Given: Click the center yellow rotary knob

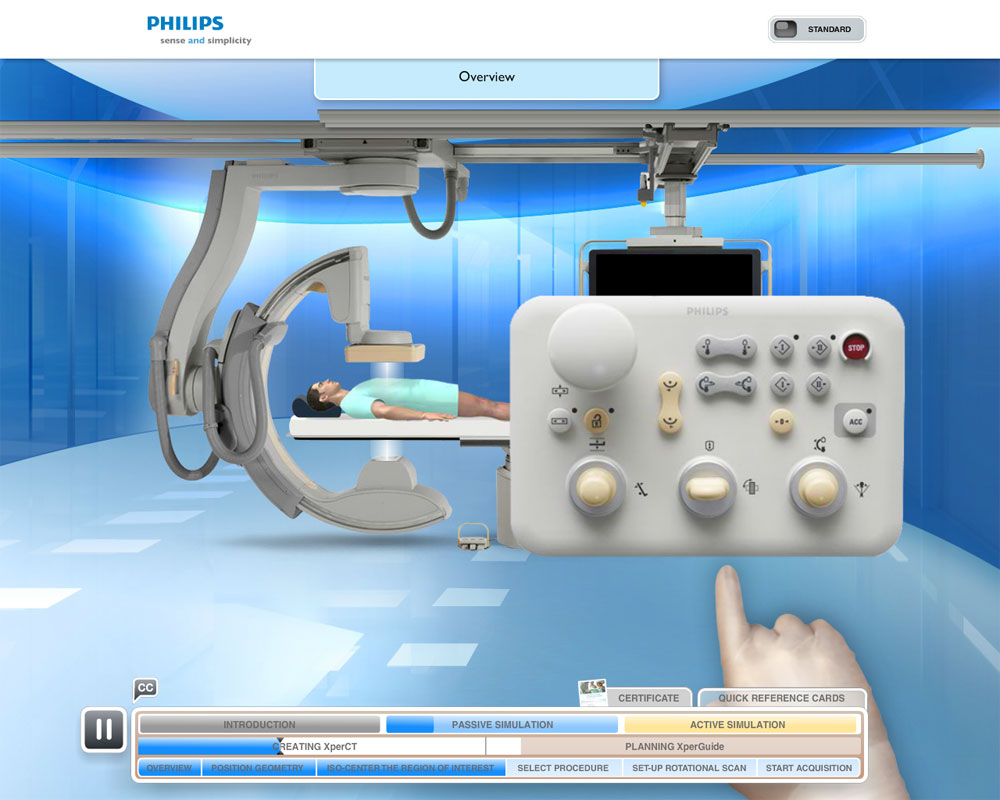Looking at the screenshot, I should pos(707,488).
